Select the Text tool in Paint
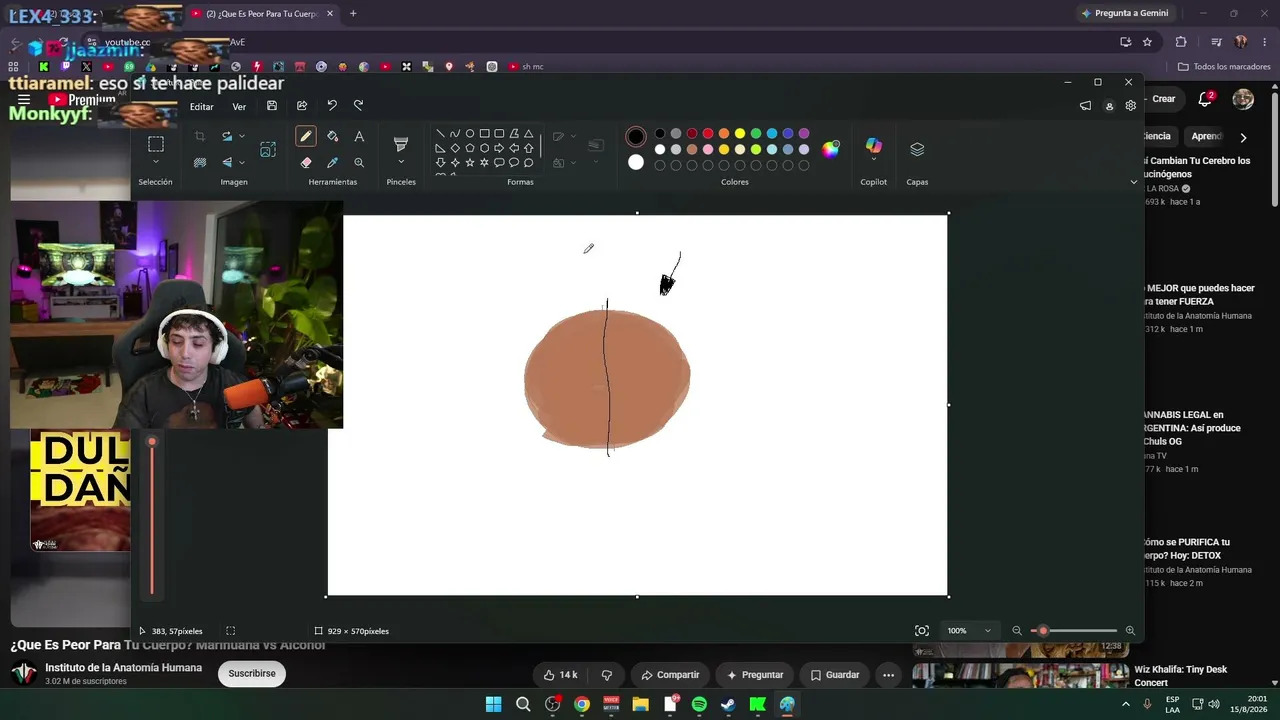 [x=359, y=136]
